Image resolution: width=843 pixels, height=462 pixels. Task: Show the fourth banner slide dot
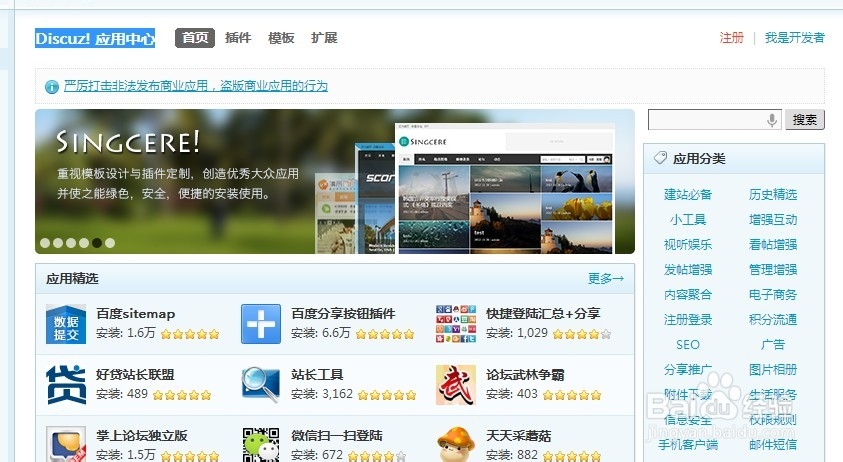(84, 243)
